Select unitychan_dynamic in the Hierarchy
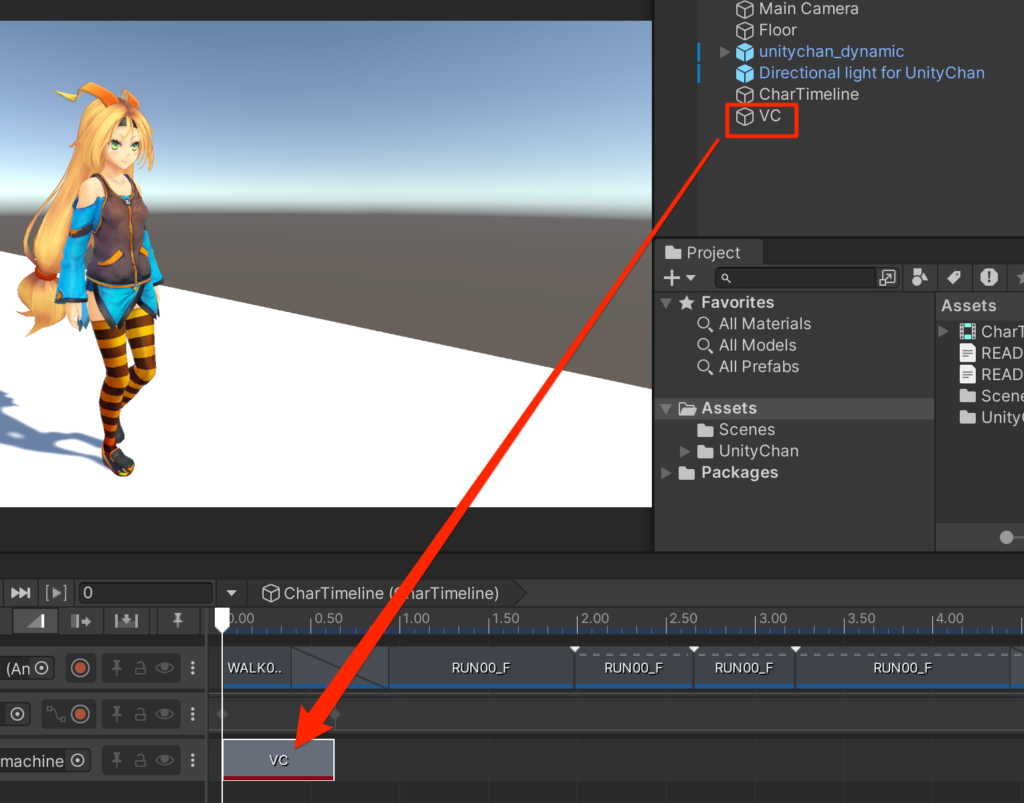1024x803 pixels. 820,52
